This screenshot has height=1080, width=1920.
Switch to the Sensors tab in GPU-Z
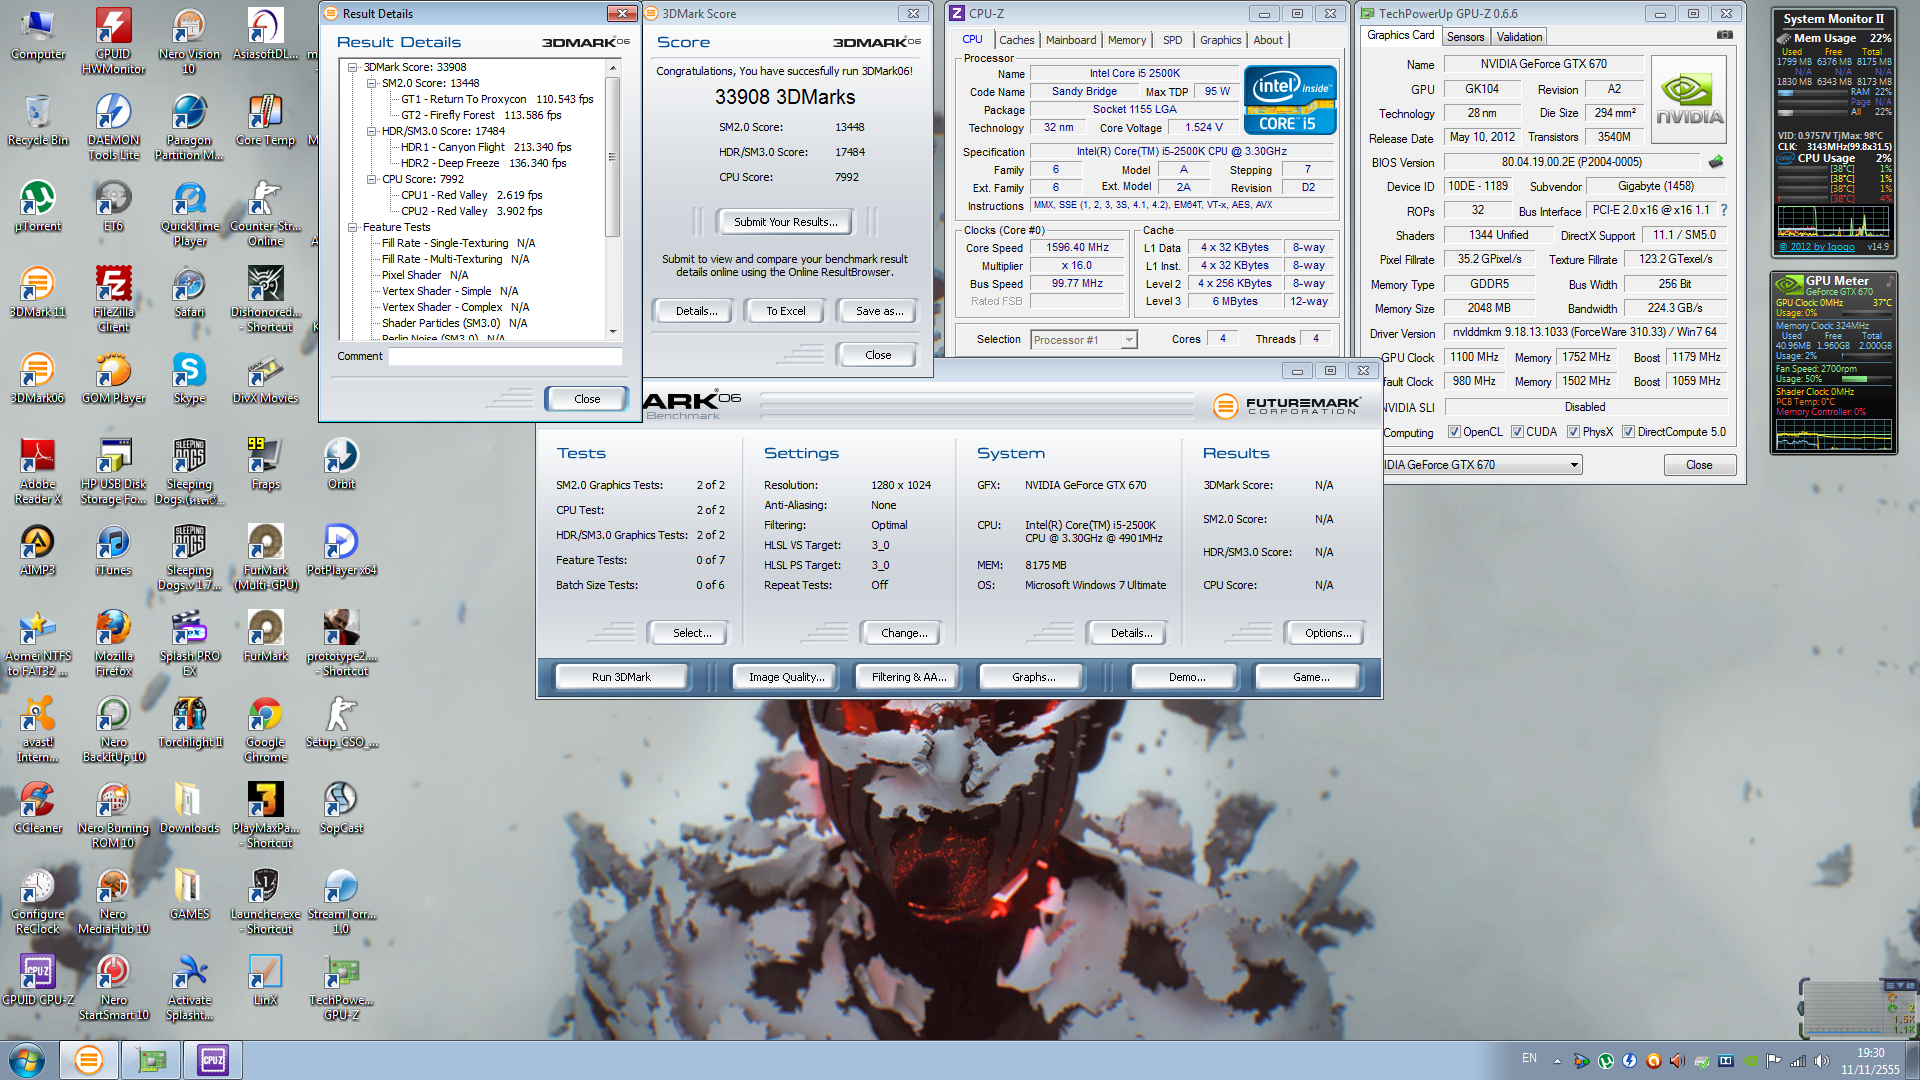coord(1465,37)
